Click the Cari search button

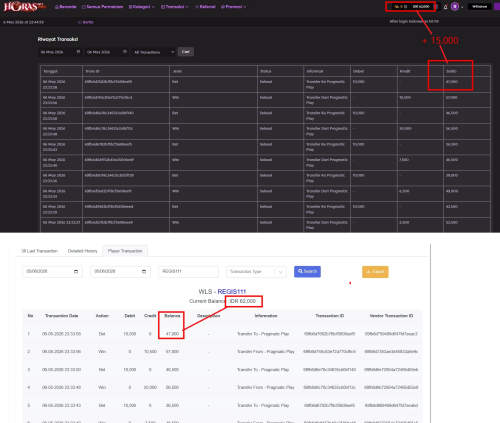pos(186,52)
